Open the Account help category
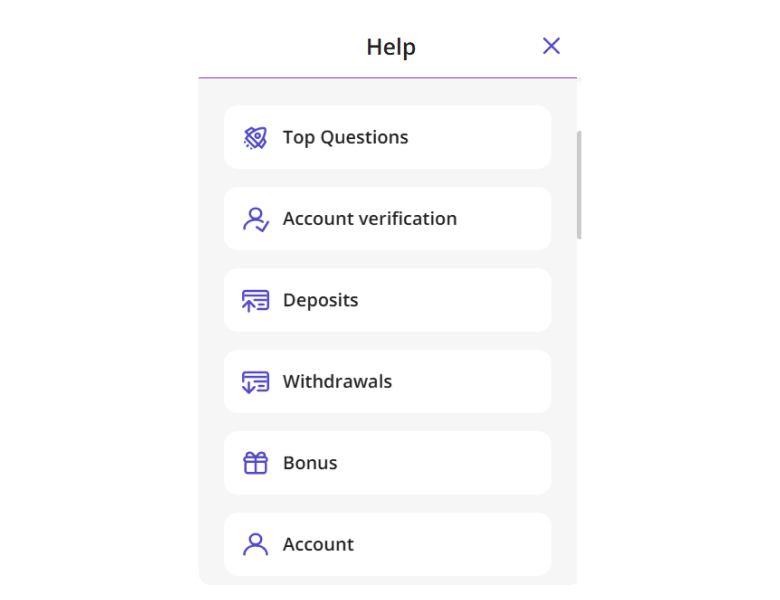This screenshot has width=780, height=600. click(388, 544)
